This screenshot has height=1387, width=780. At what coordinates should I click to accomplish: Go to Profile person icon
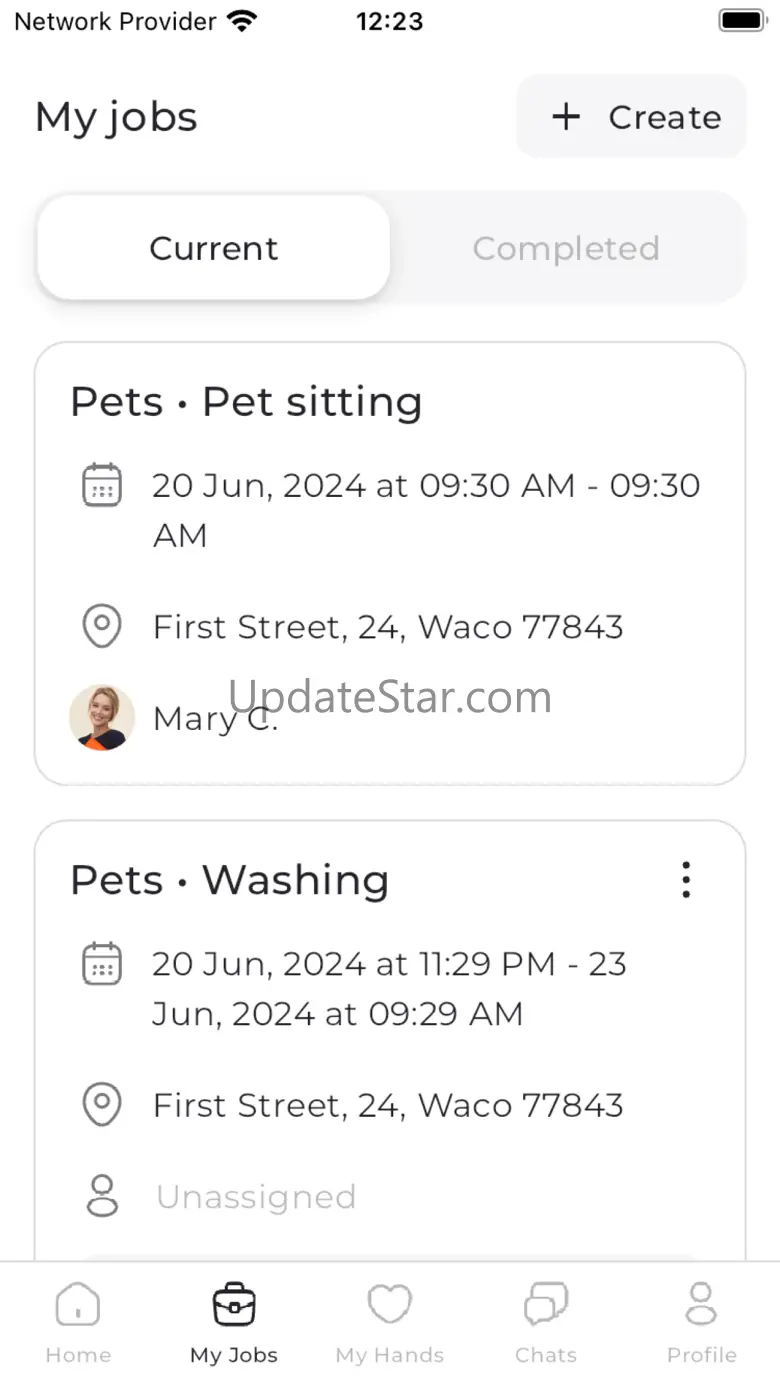tap(701, 1305)
